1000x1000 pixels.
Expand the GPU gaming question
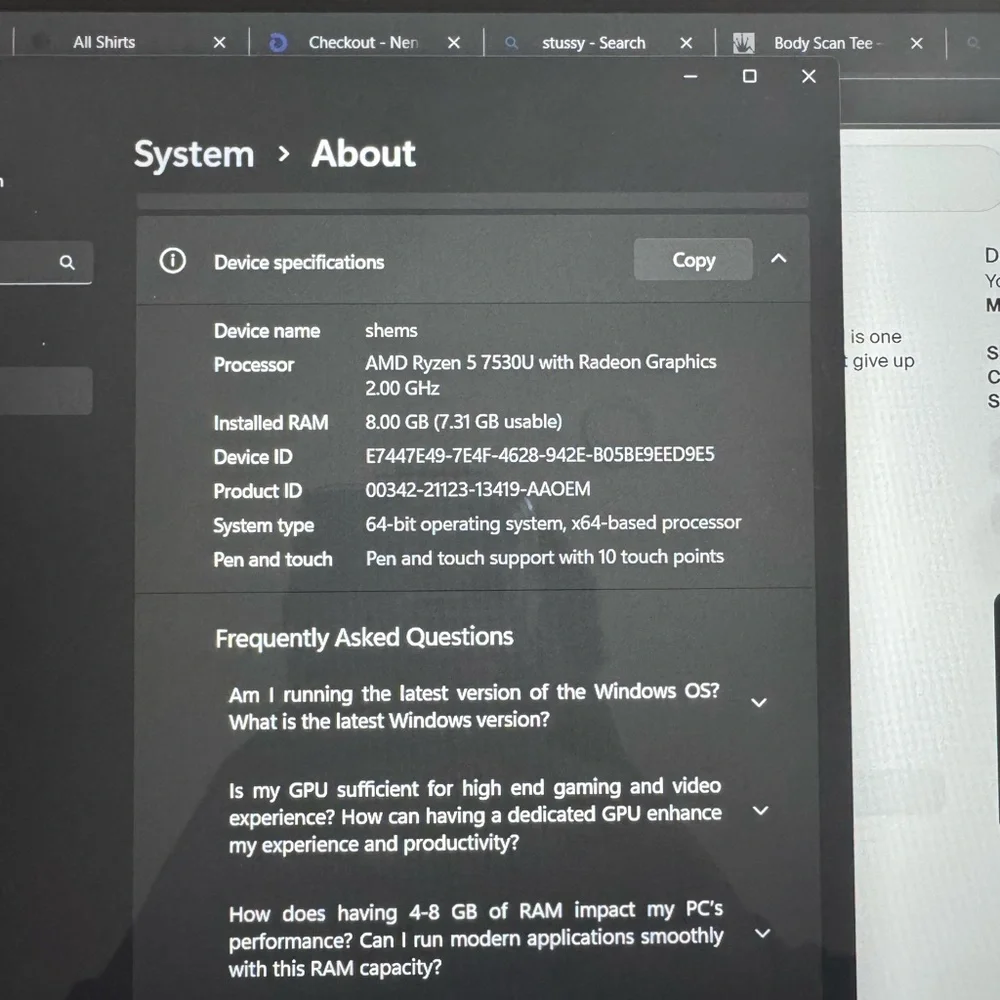click(760, 811)
